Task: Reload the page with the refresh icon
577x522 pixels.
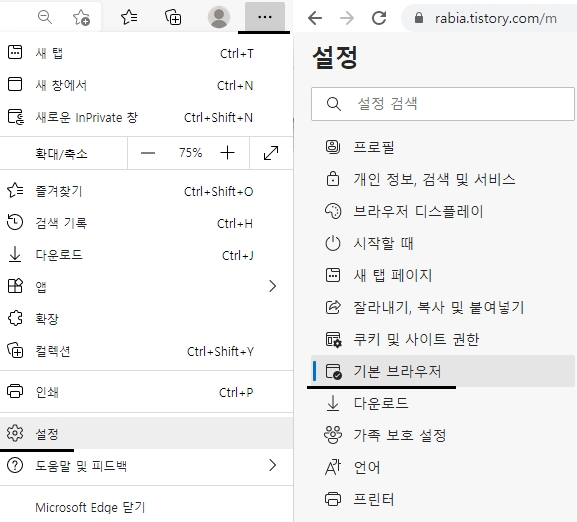Action: tap(379, 18)
